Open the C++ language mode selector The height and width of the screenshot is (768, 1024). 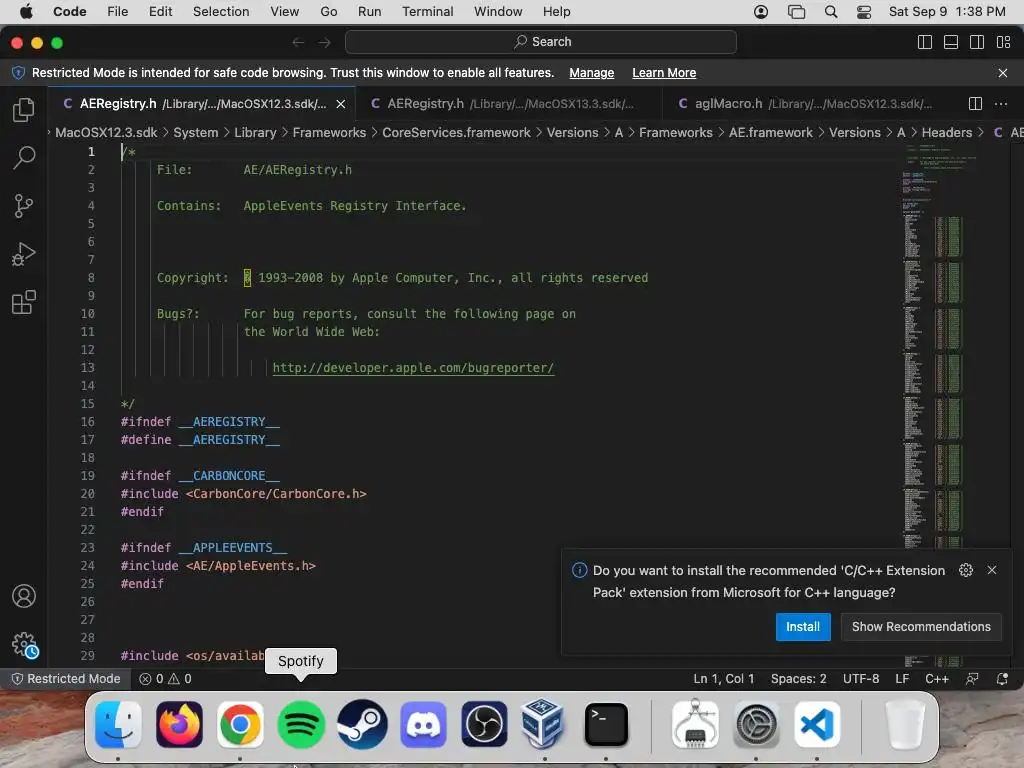pyautogui.click(x=936, y=679)
